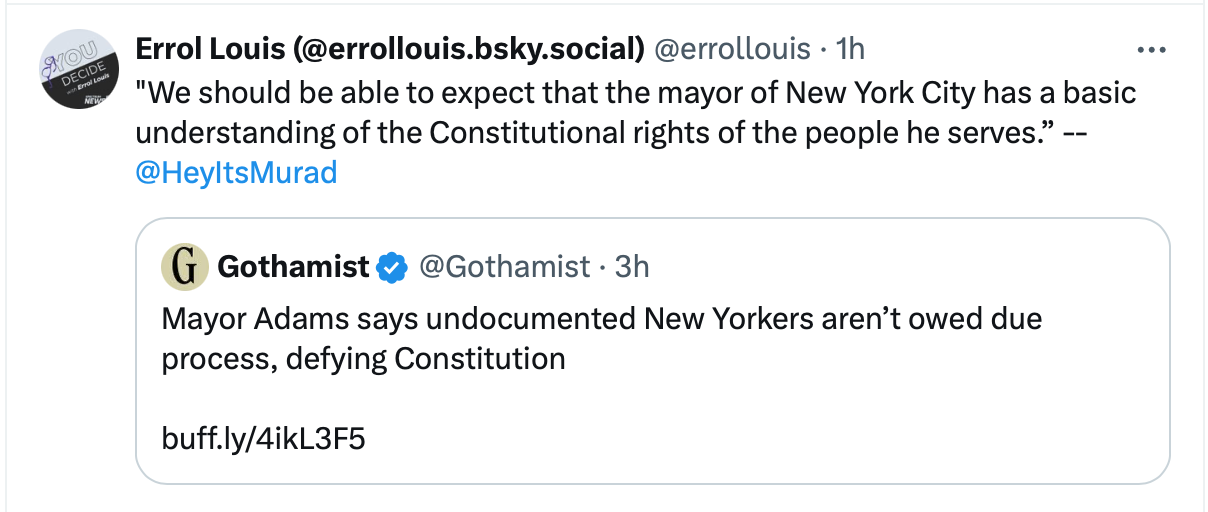Click empty space between 1h and More options
Screen dimensions: 1208x512
(1000, 49)
